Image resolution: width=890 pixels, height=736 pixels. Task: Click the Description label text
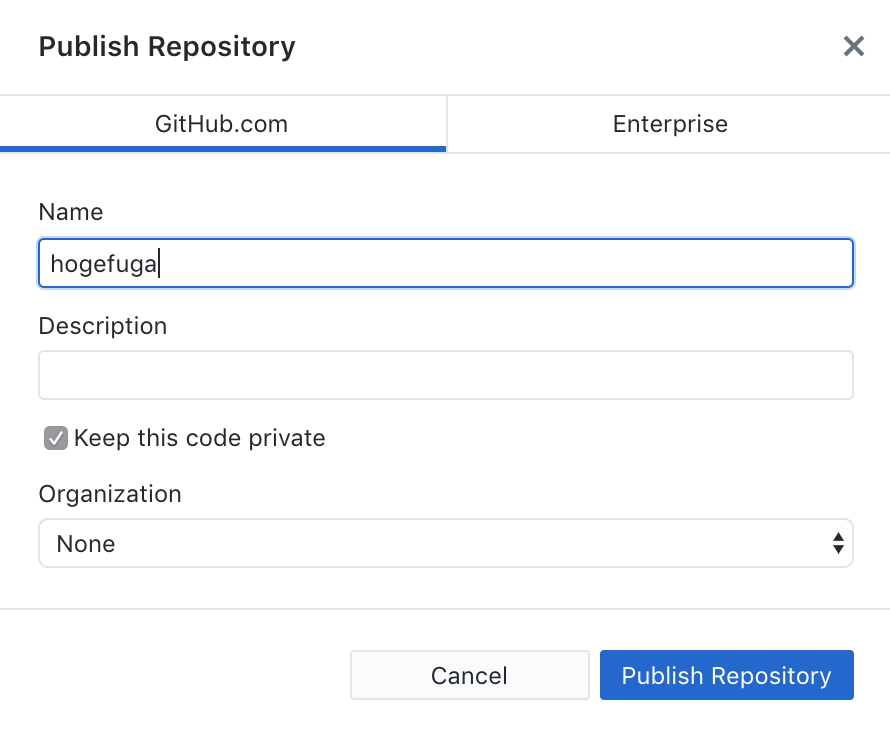[102, 326]
